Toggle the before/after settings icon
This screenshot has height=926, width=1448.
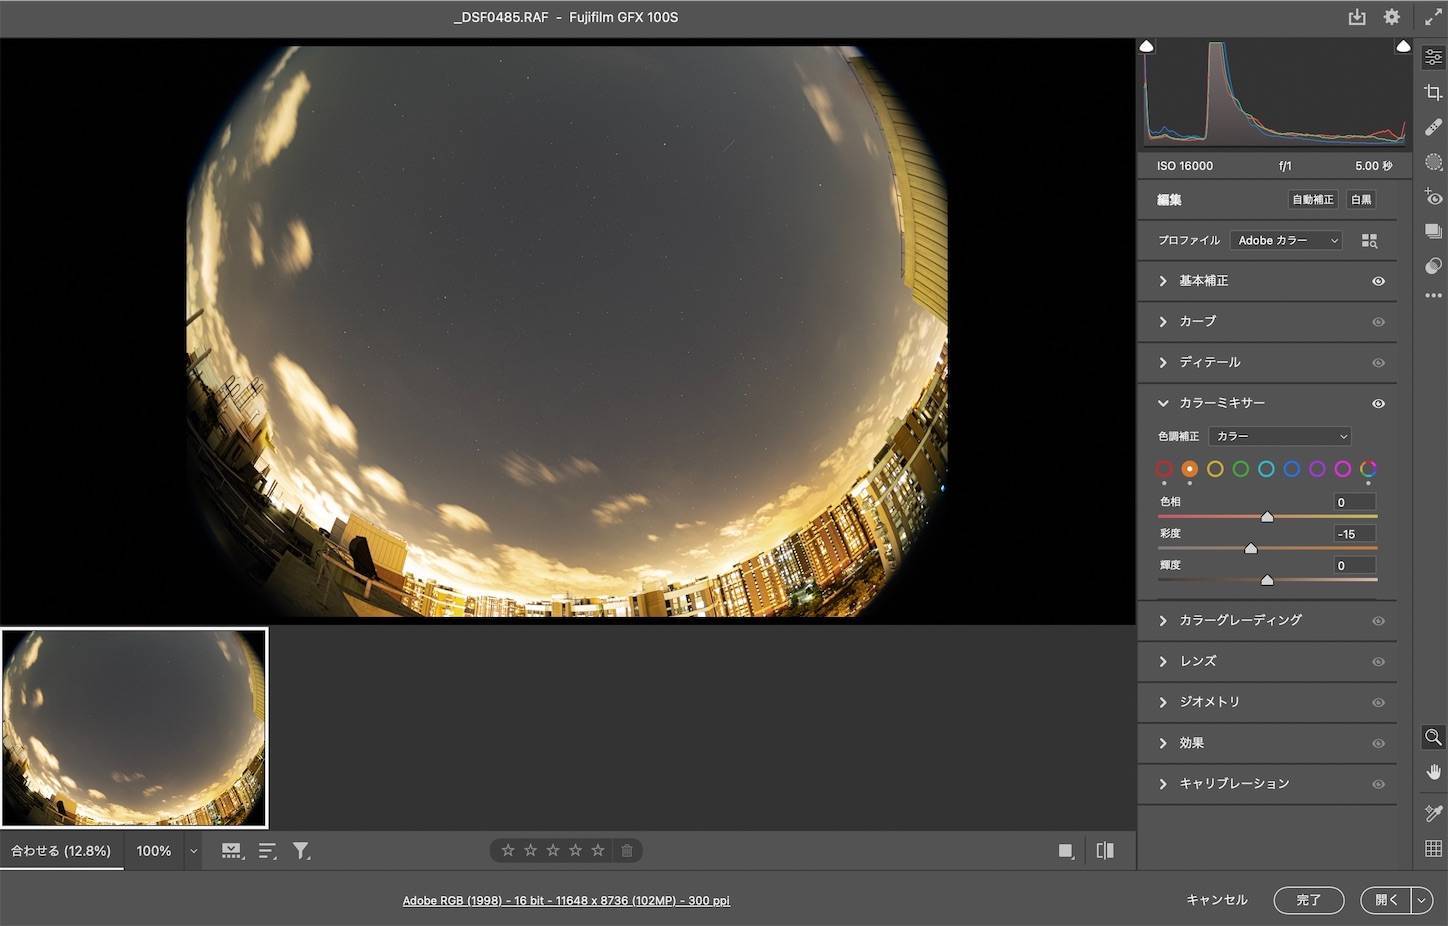(1066, 851)
